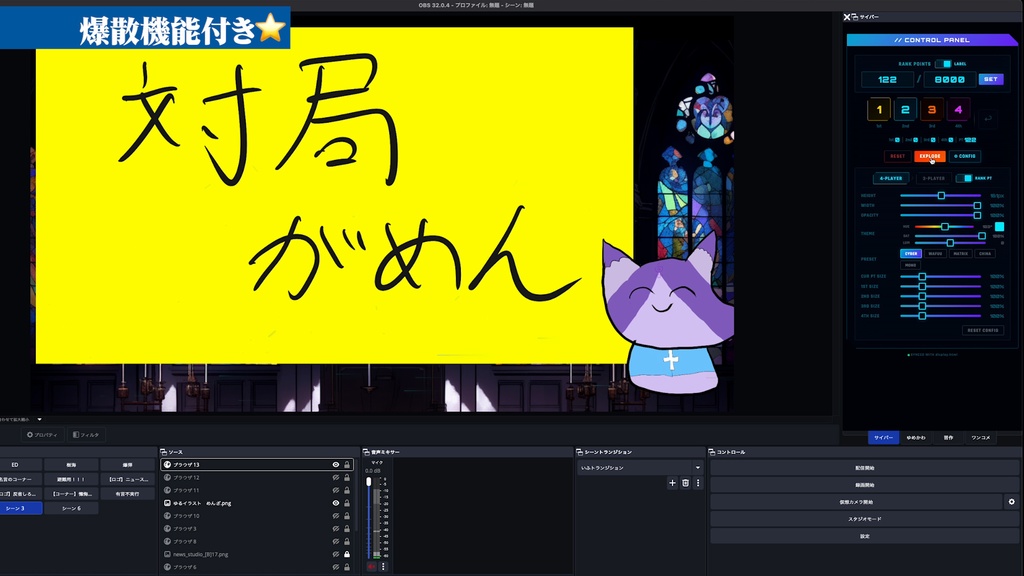This screenshot has width=1024, height=576.
Task: Click the teal theme color swatch
Action: 1000,227
